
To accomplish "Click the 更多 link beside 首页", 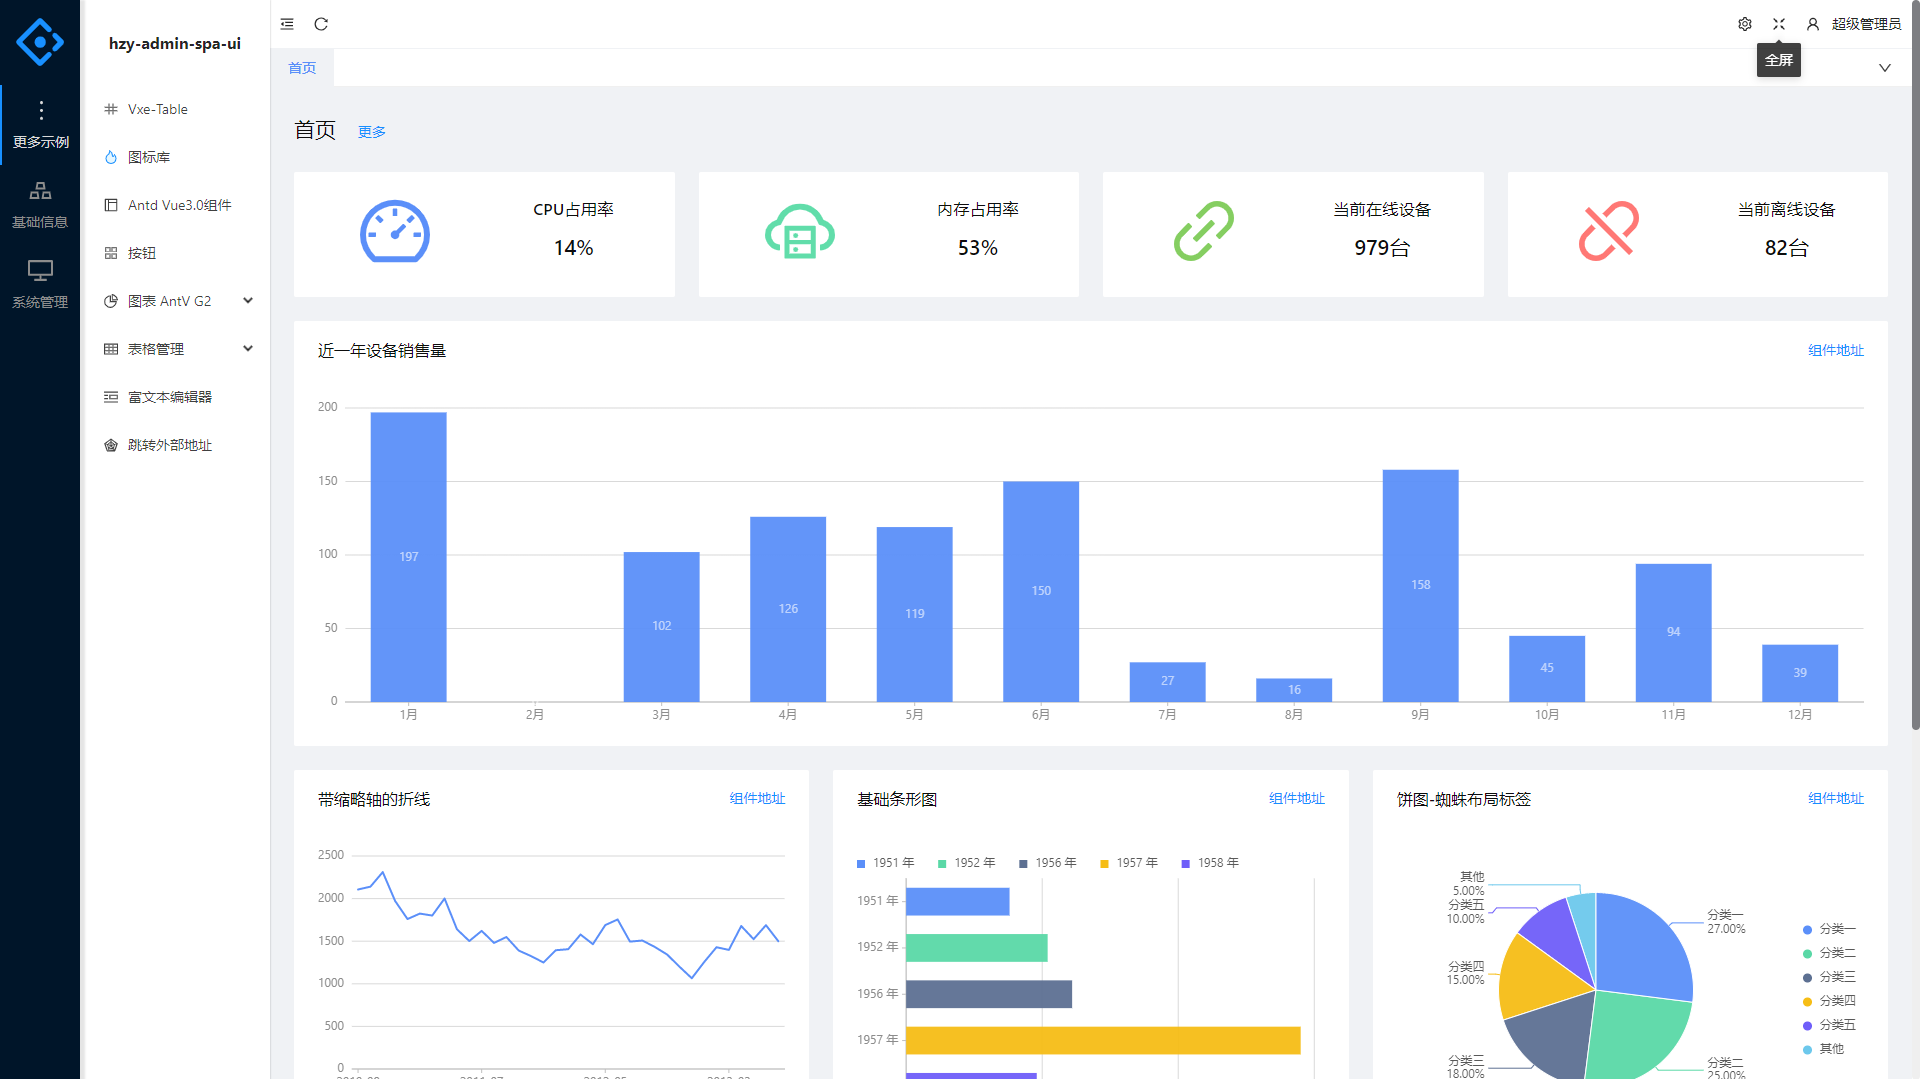I will click(x=371, y=132).
